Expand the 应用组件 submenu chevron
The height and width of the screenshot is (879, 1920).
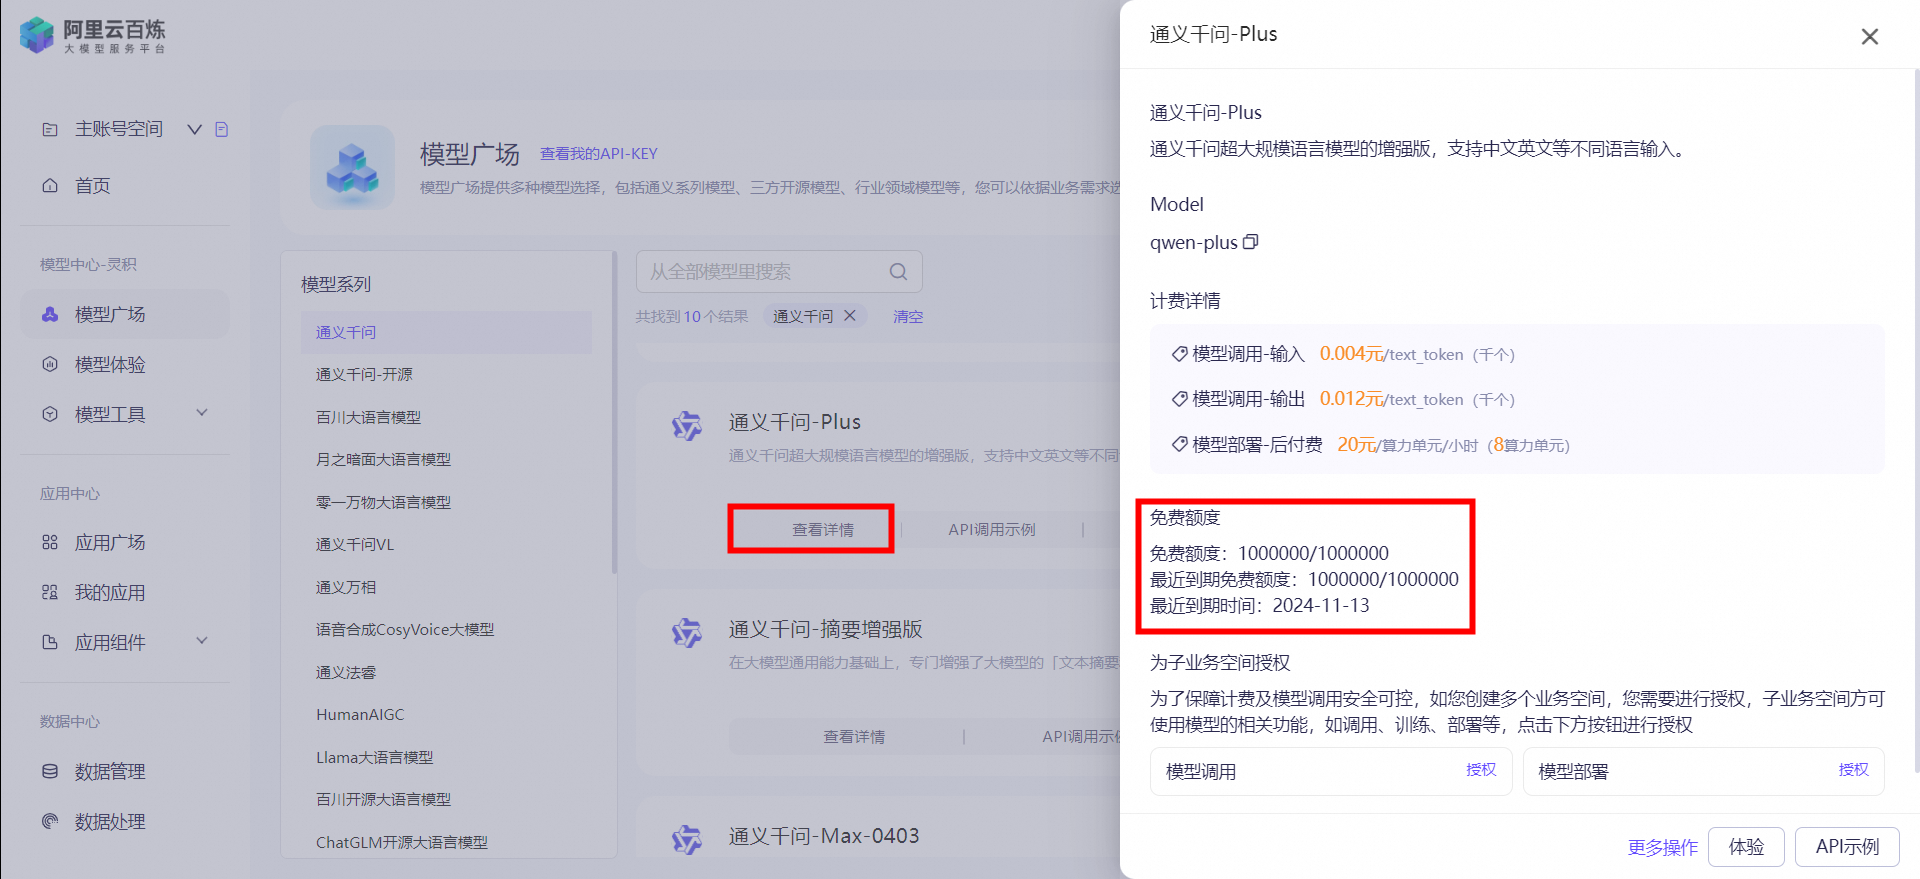coord(202,641)
